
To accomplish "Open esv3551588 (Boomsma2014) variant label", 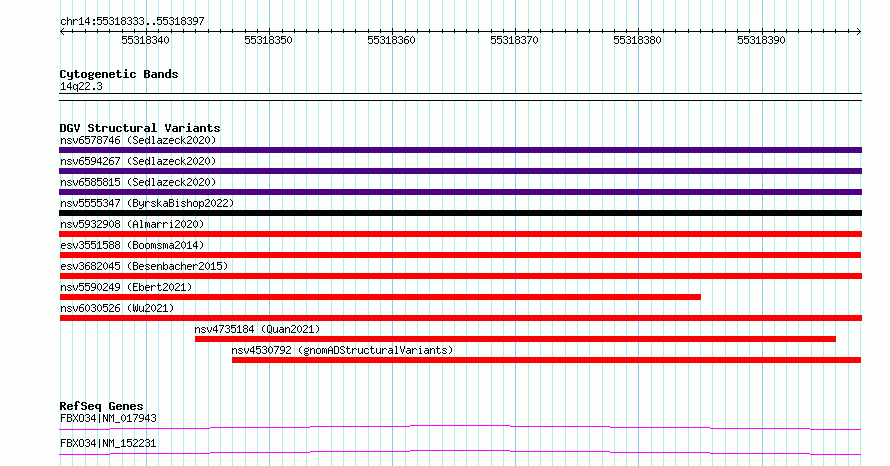I will point(132,245).
